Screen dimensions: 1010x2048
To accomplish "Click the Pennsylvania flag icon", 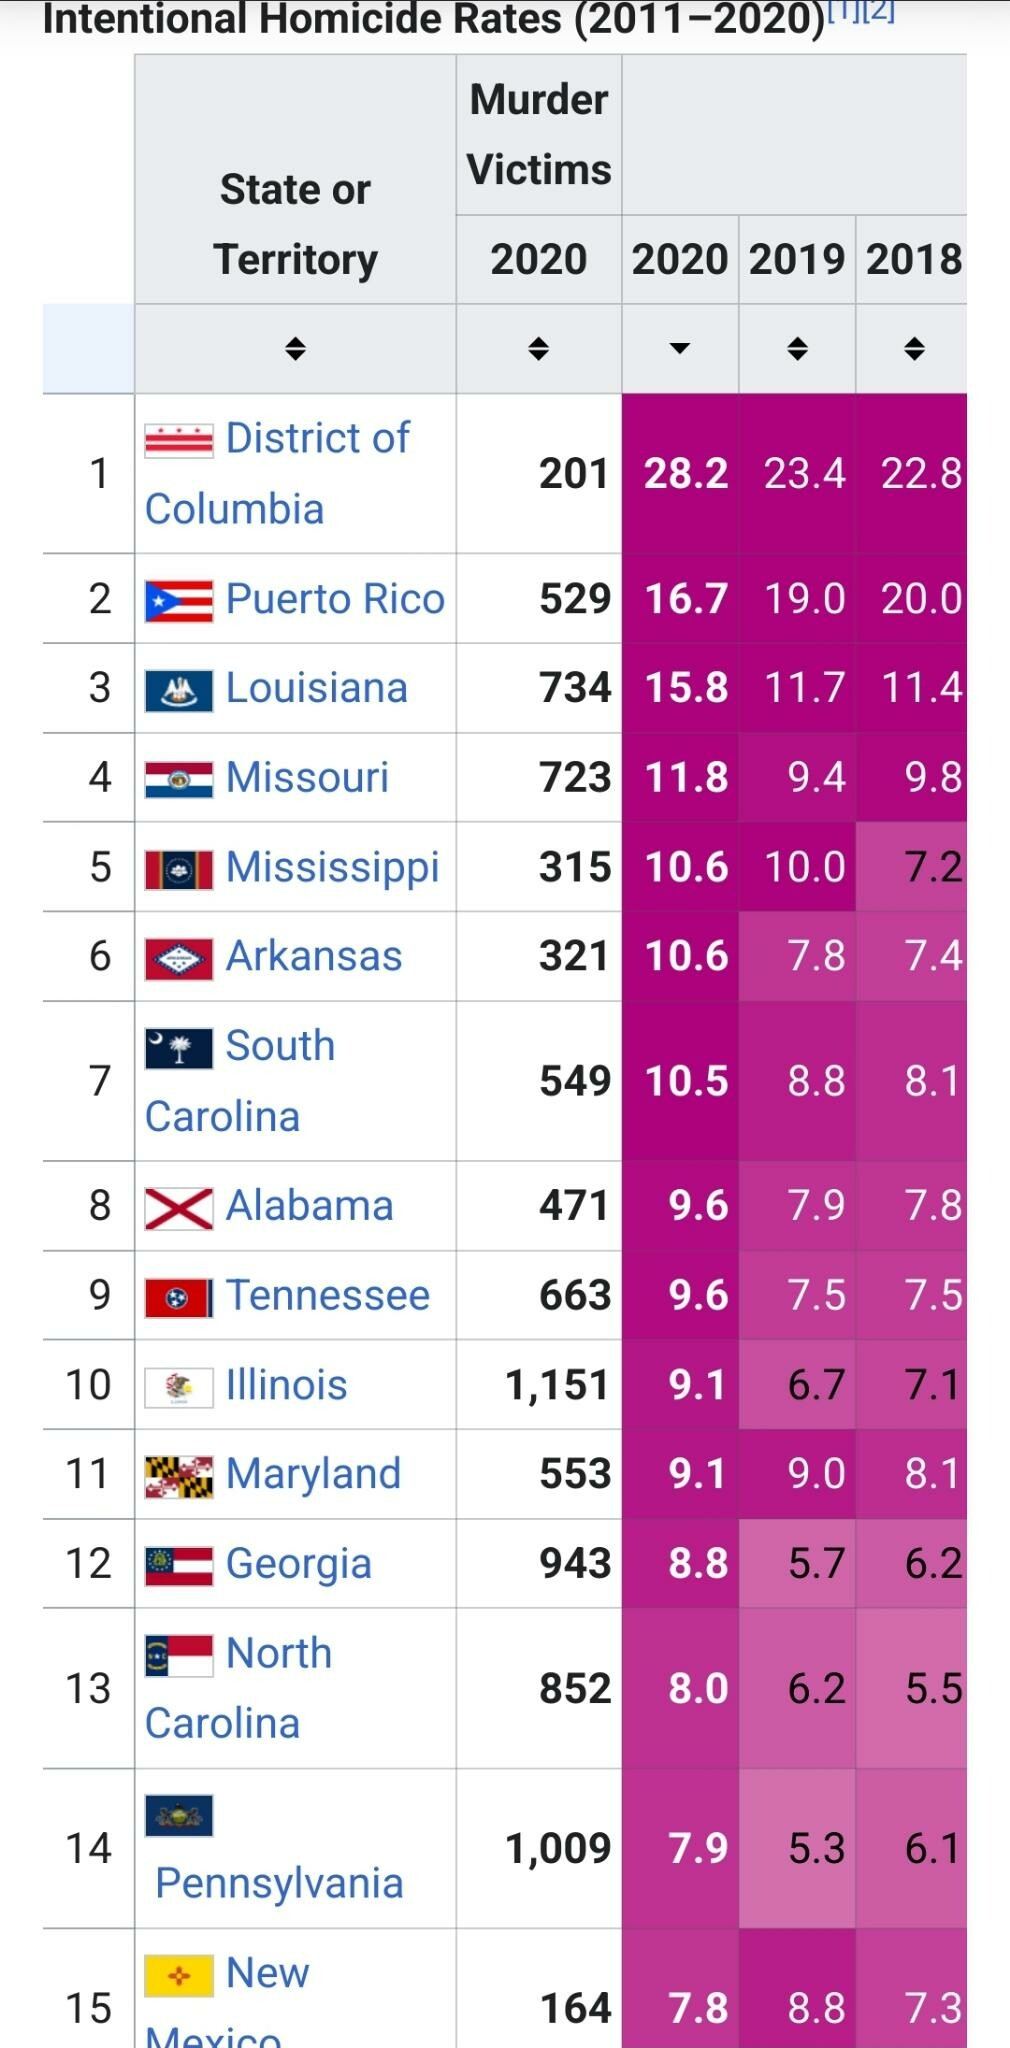I will [178, 1815].
